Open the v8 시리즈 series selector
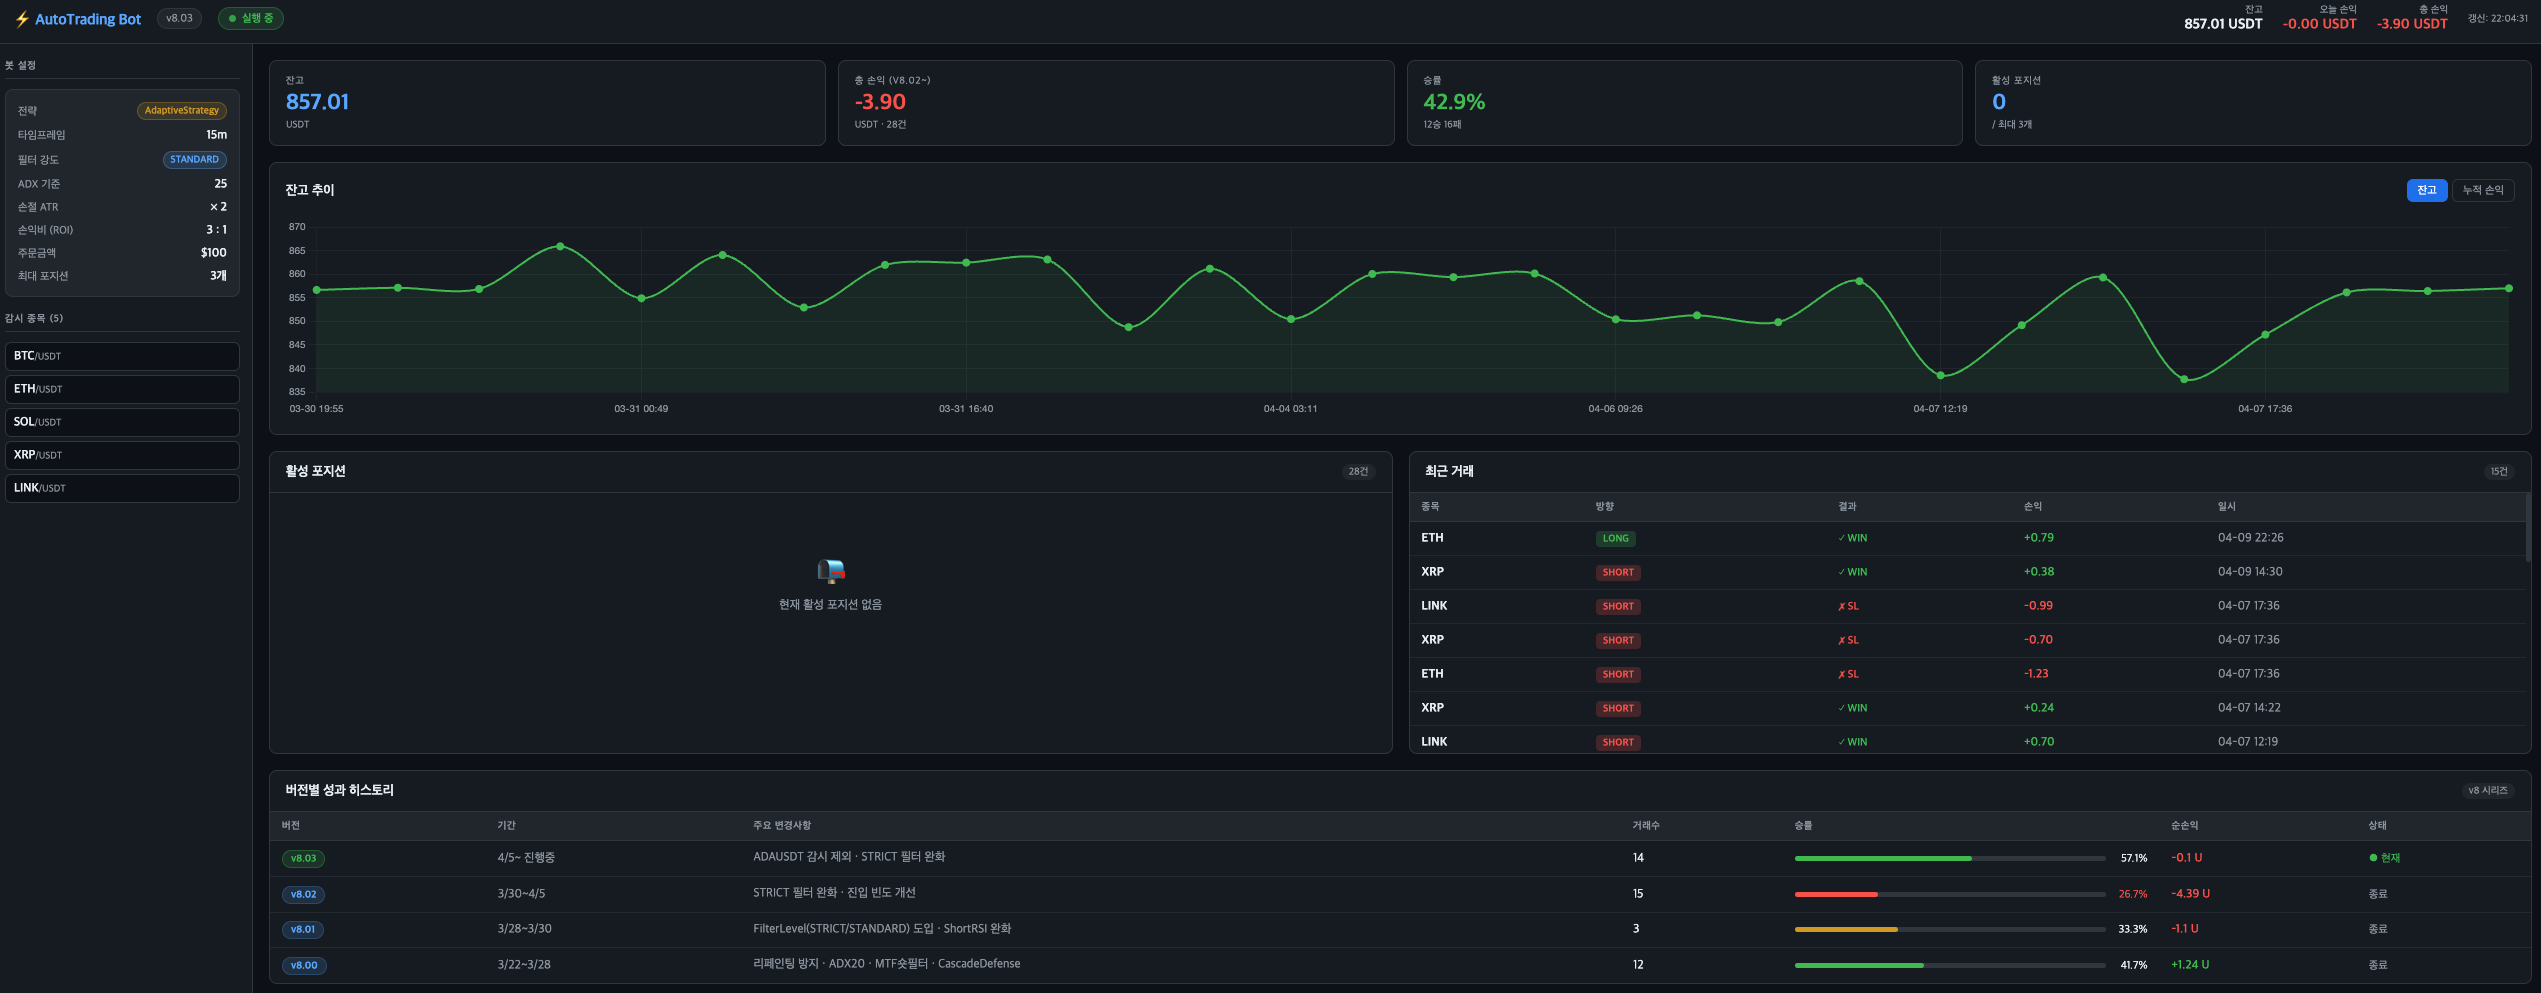 tap(2487, 791)
